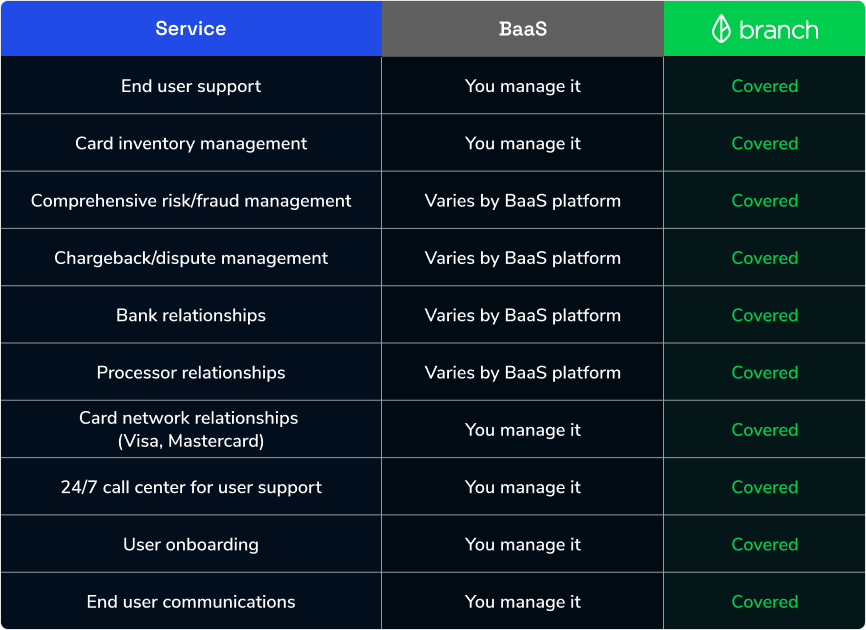Click the Comprehensive risk/fraud management label

coord(190,200)
